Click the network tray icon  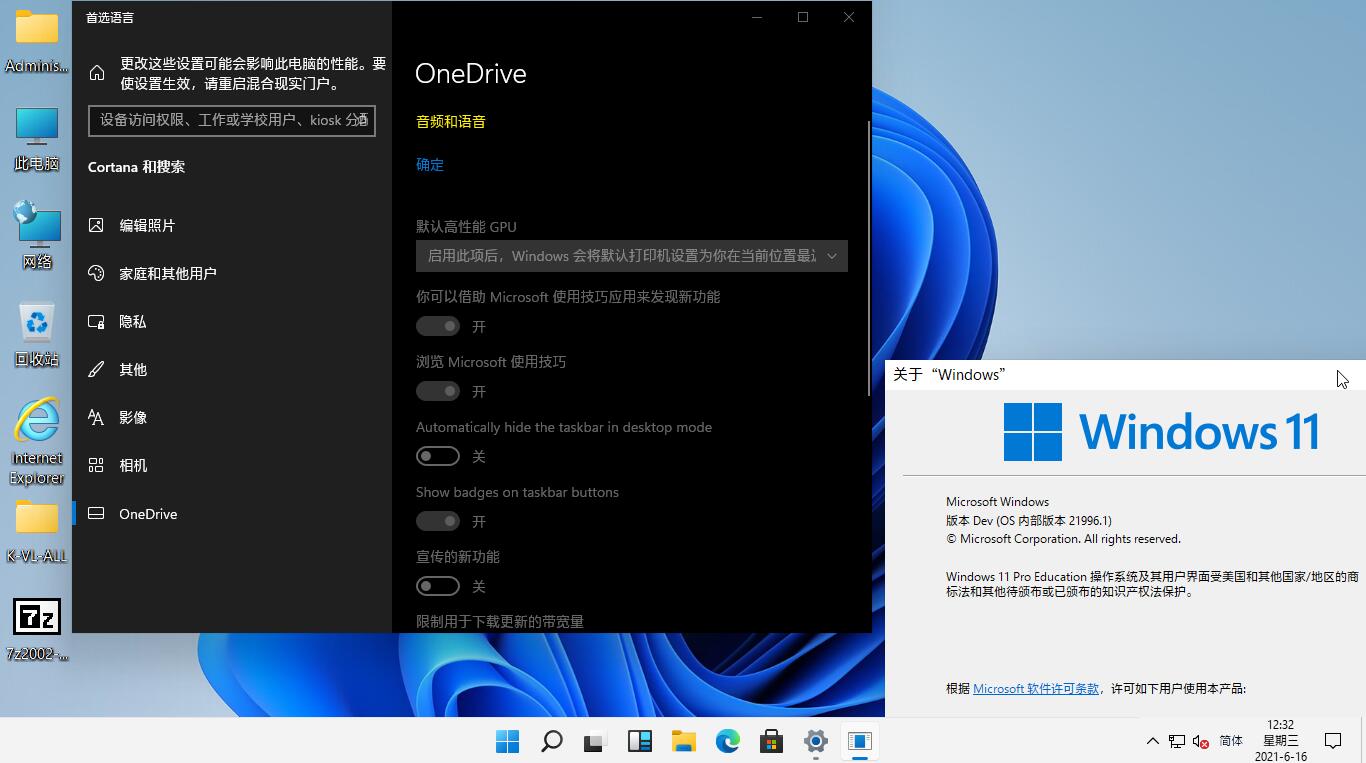point(1177,741)
